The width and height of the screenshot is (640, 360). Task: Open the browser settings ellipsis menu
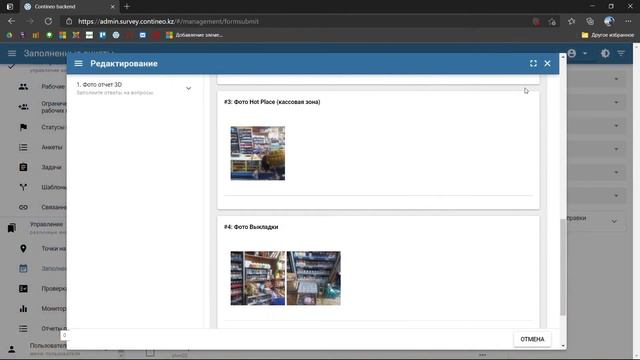pyautogui.click(x=628, y=21)
